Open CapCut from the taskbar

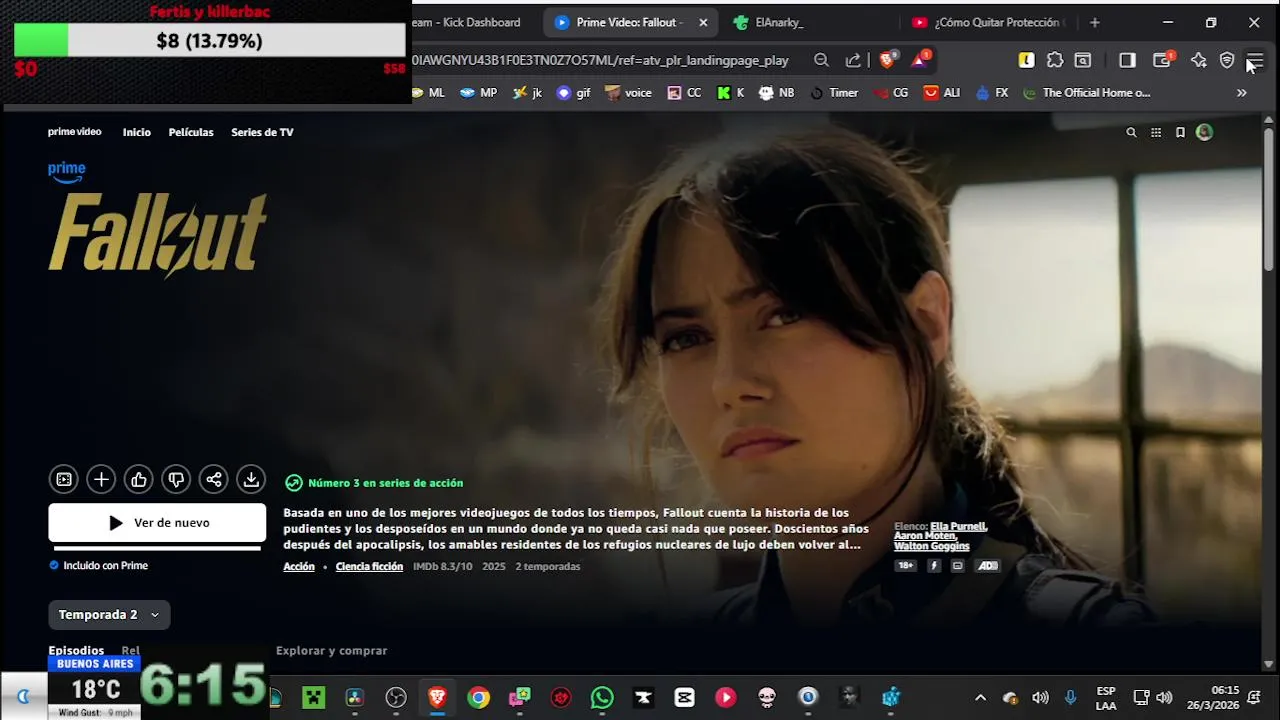tap(685, 698)
